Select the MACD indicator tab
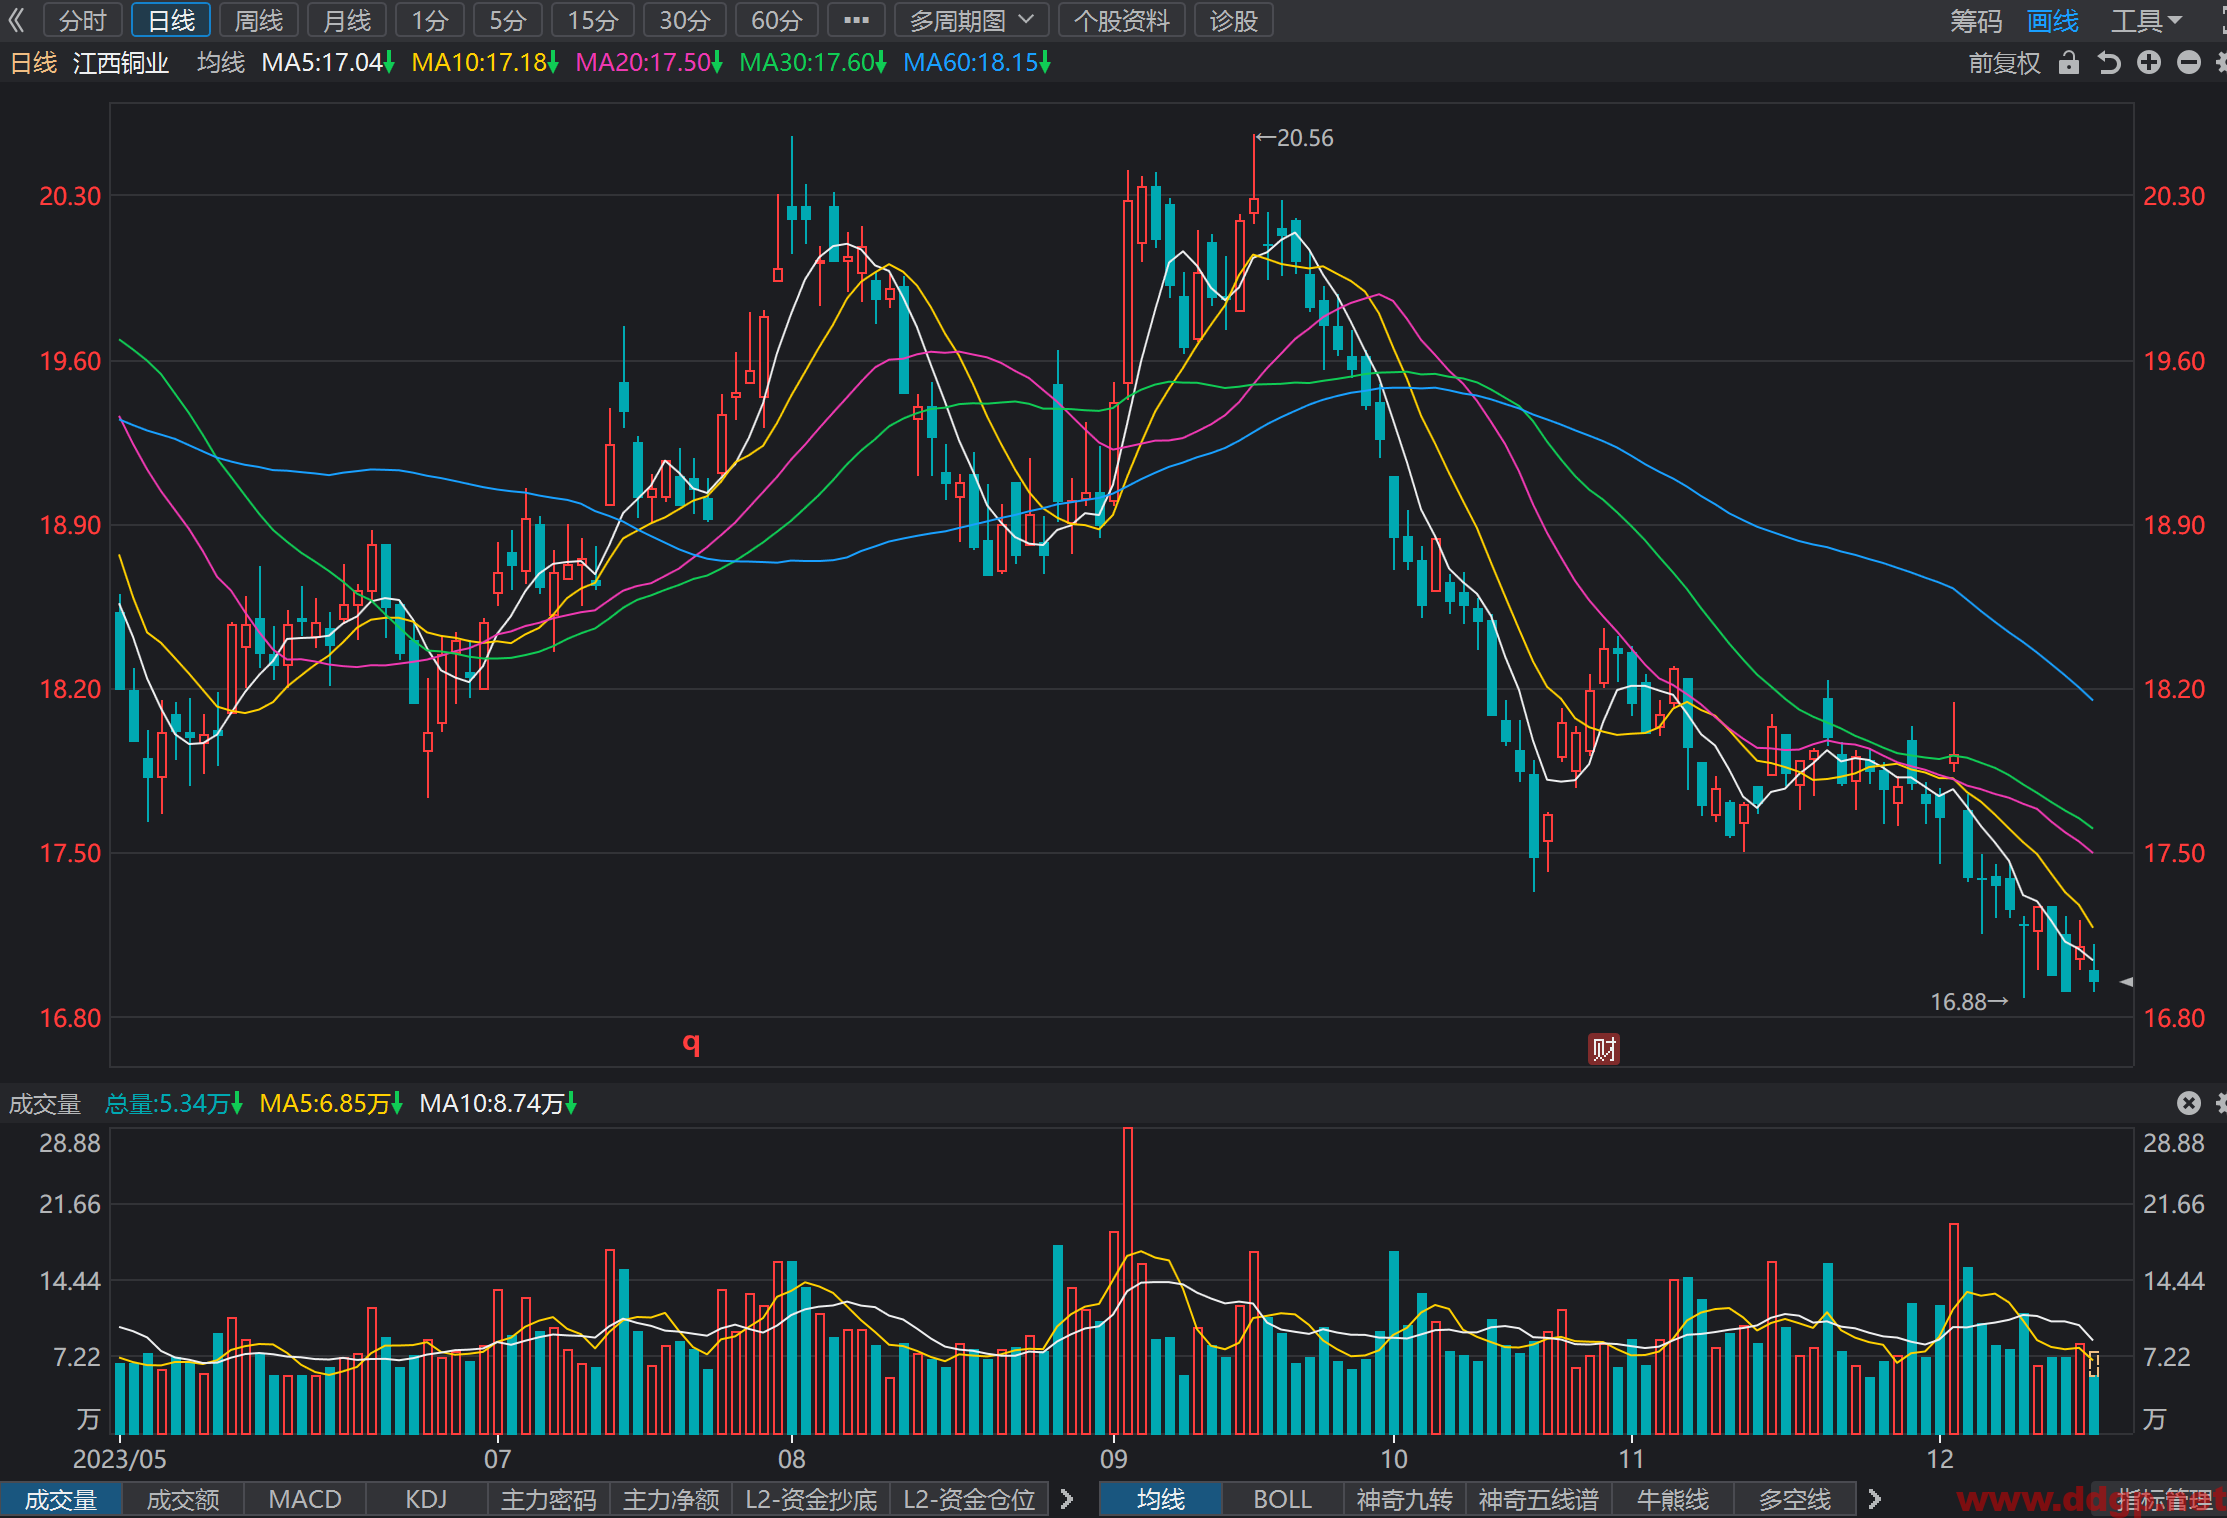Screen dimensions: 2227x1518 pos(305,1499)
